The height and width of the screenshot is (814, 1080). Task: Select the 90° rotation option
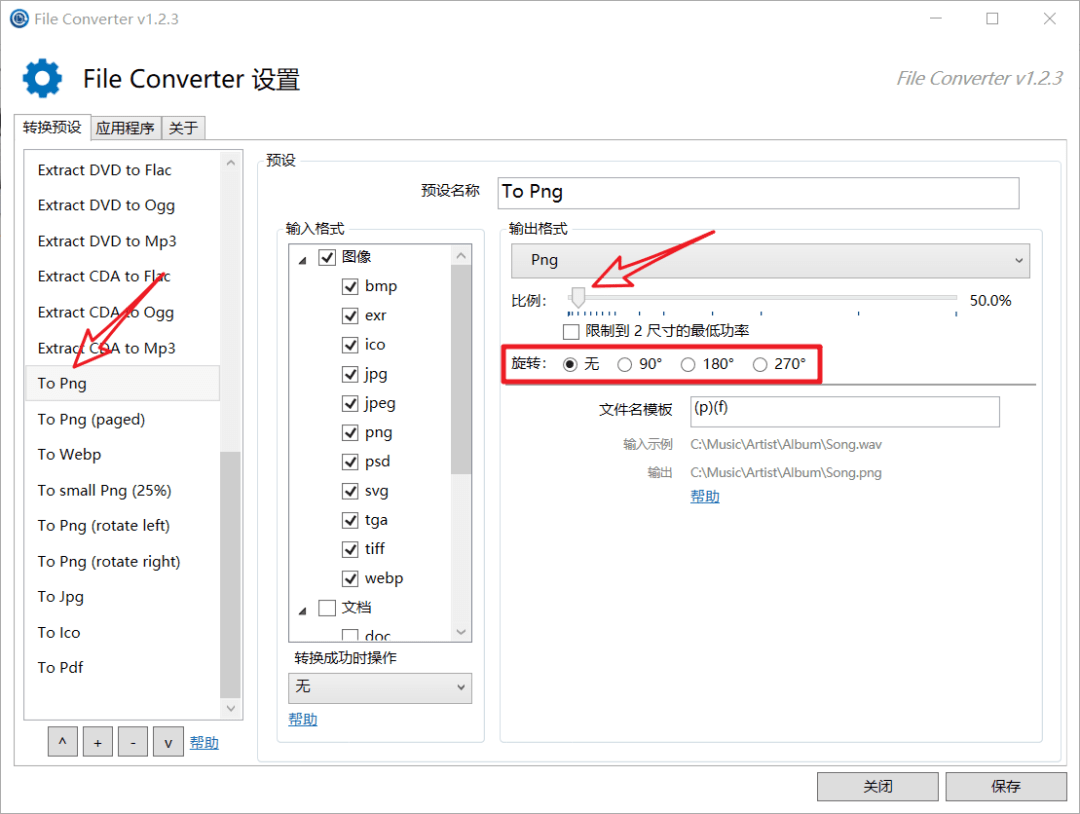click(x=625, y=364)
